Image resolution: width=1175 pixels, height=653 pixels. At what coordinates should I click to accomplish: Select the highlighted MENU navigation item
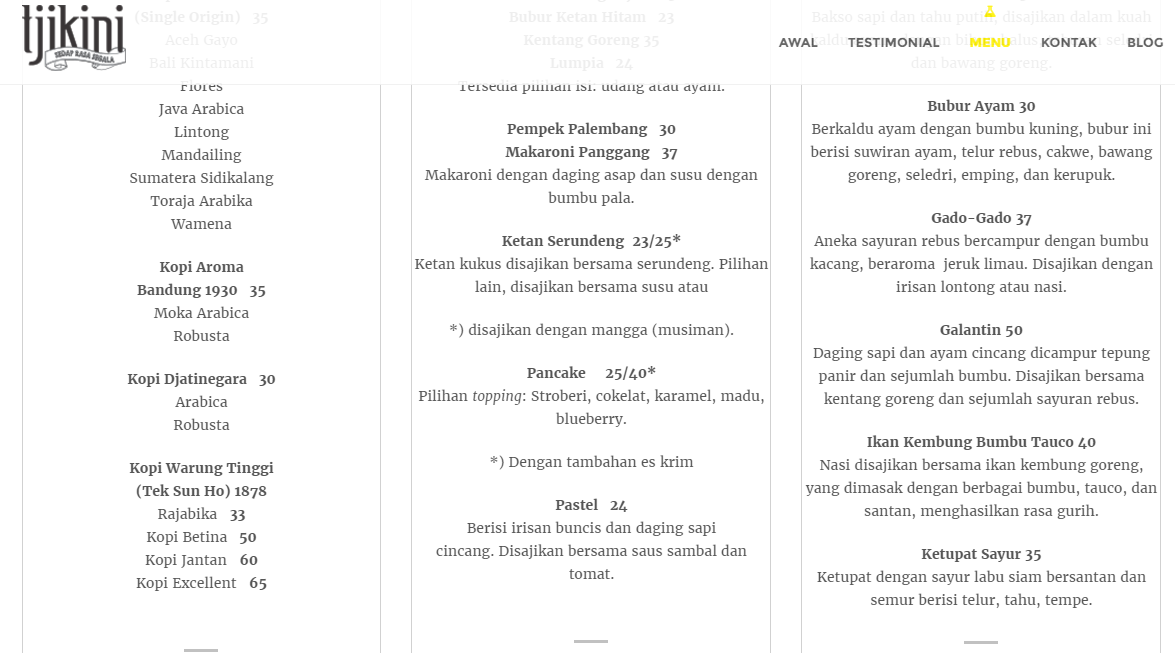[989, 43]
